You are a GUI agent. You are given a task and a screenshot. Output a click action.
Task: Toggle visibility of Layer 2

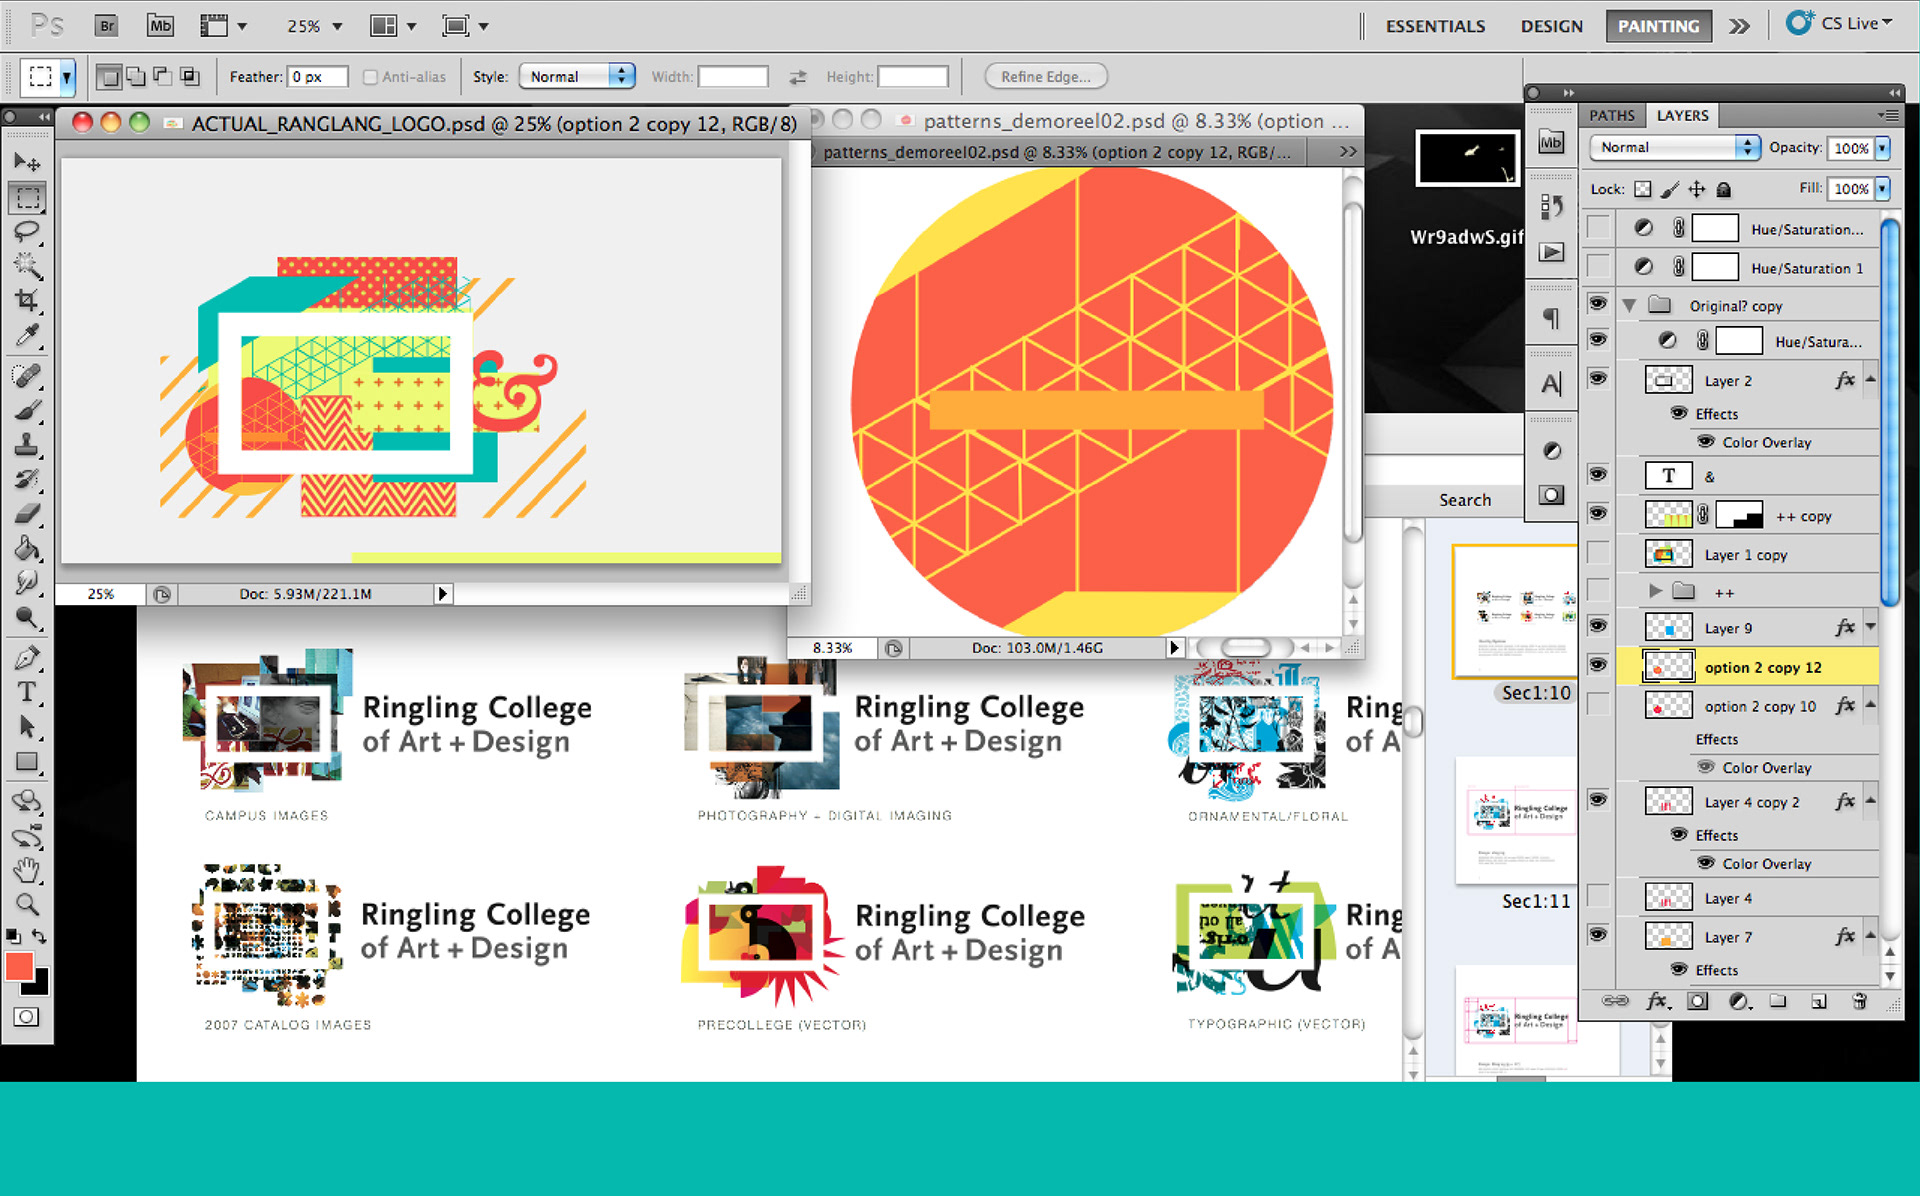[1598, 379]
